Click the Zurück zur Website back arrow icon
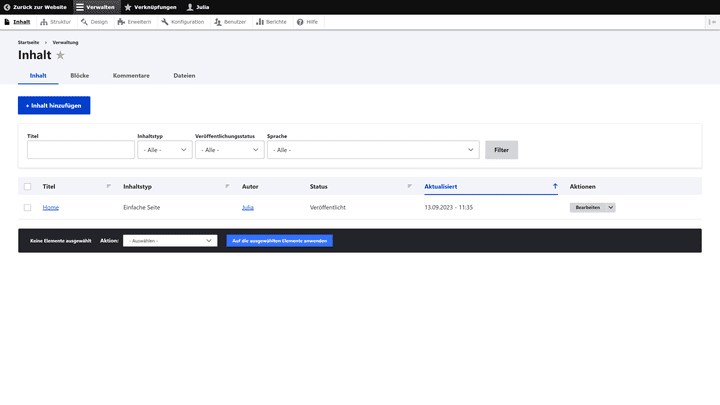This screenshot has height=405, width=720. [x=7, y=7]
